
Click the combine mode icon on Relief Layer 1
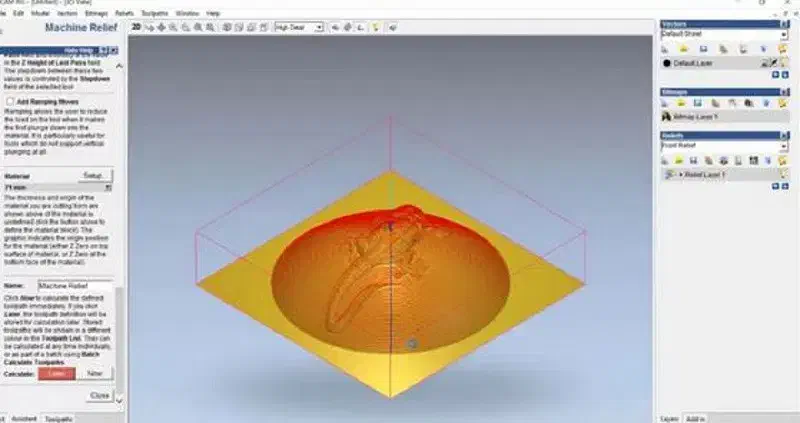669,175
